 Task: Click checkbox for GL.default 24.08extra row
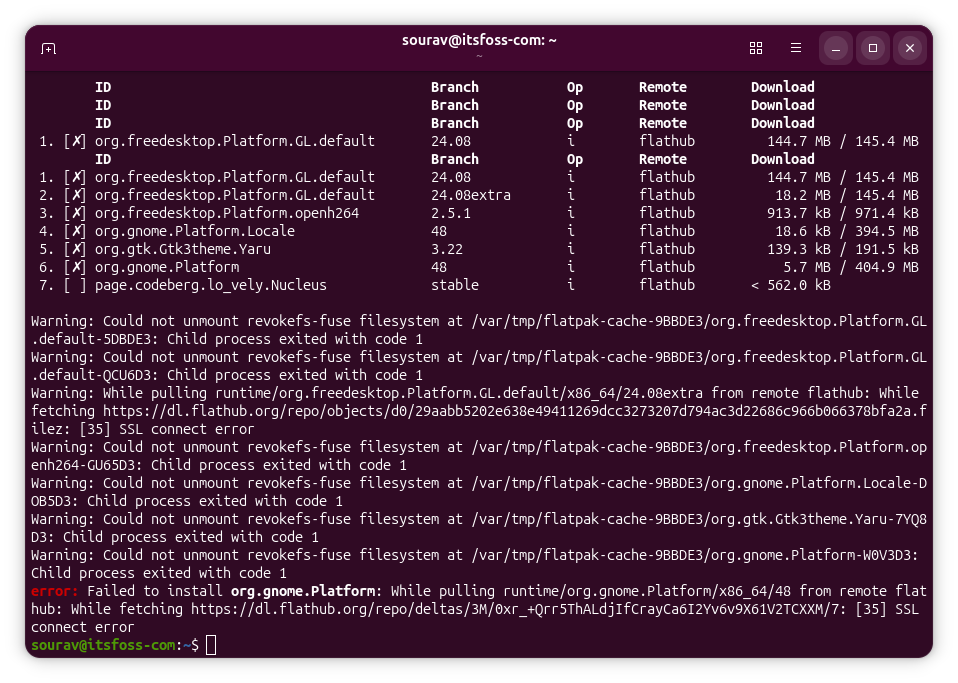click(75, 195)
